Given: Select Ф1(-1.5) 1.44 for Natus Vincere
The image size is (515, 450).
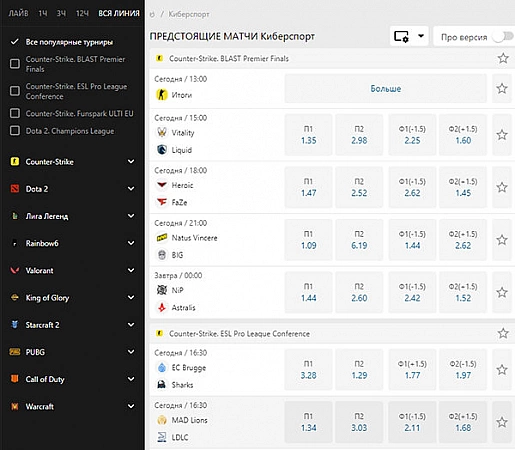Looking at the screenshot, I should click(x=412, y=240).
